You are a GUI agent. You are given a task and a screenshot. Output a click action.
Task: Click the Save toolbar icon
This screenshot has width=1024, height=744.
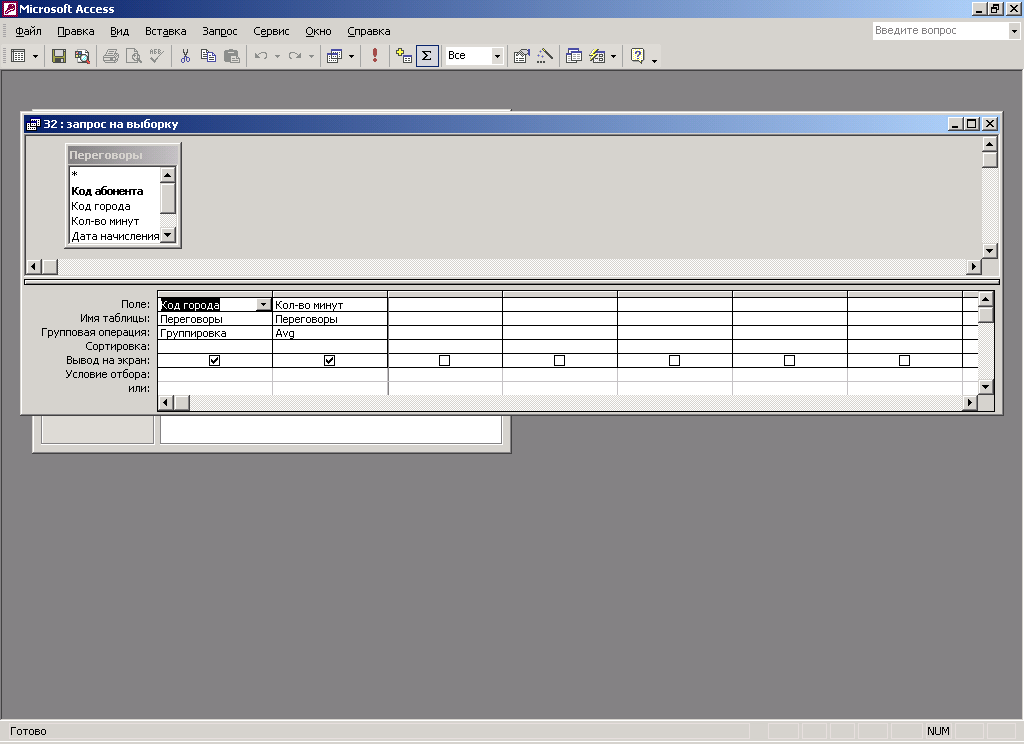coord(59,56)
